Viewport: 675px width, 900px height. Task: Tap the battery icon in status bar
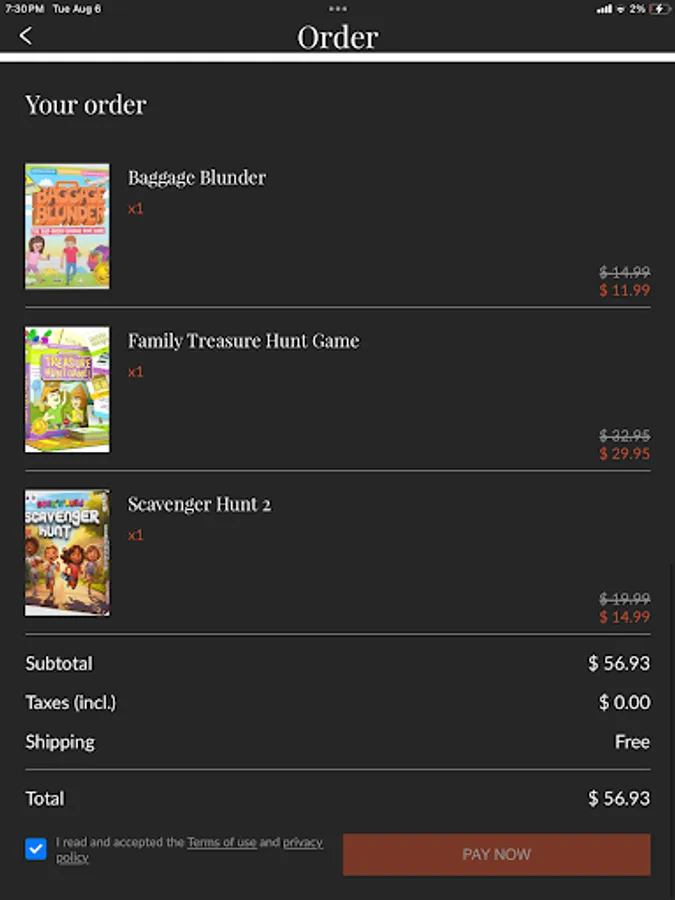point(660,8)
